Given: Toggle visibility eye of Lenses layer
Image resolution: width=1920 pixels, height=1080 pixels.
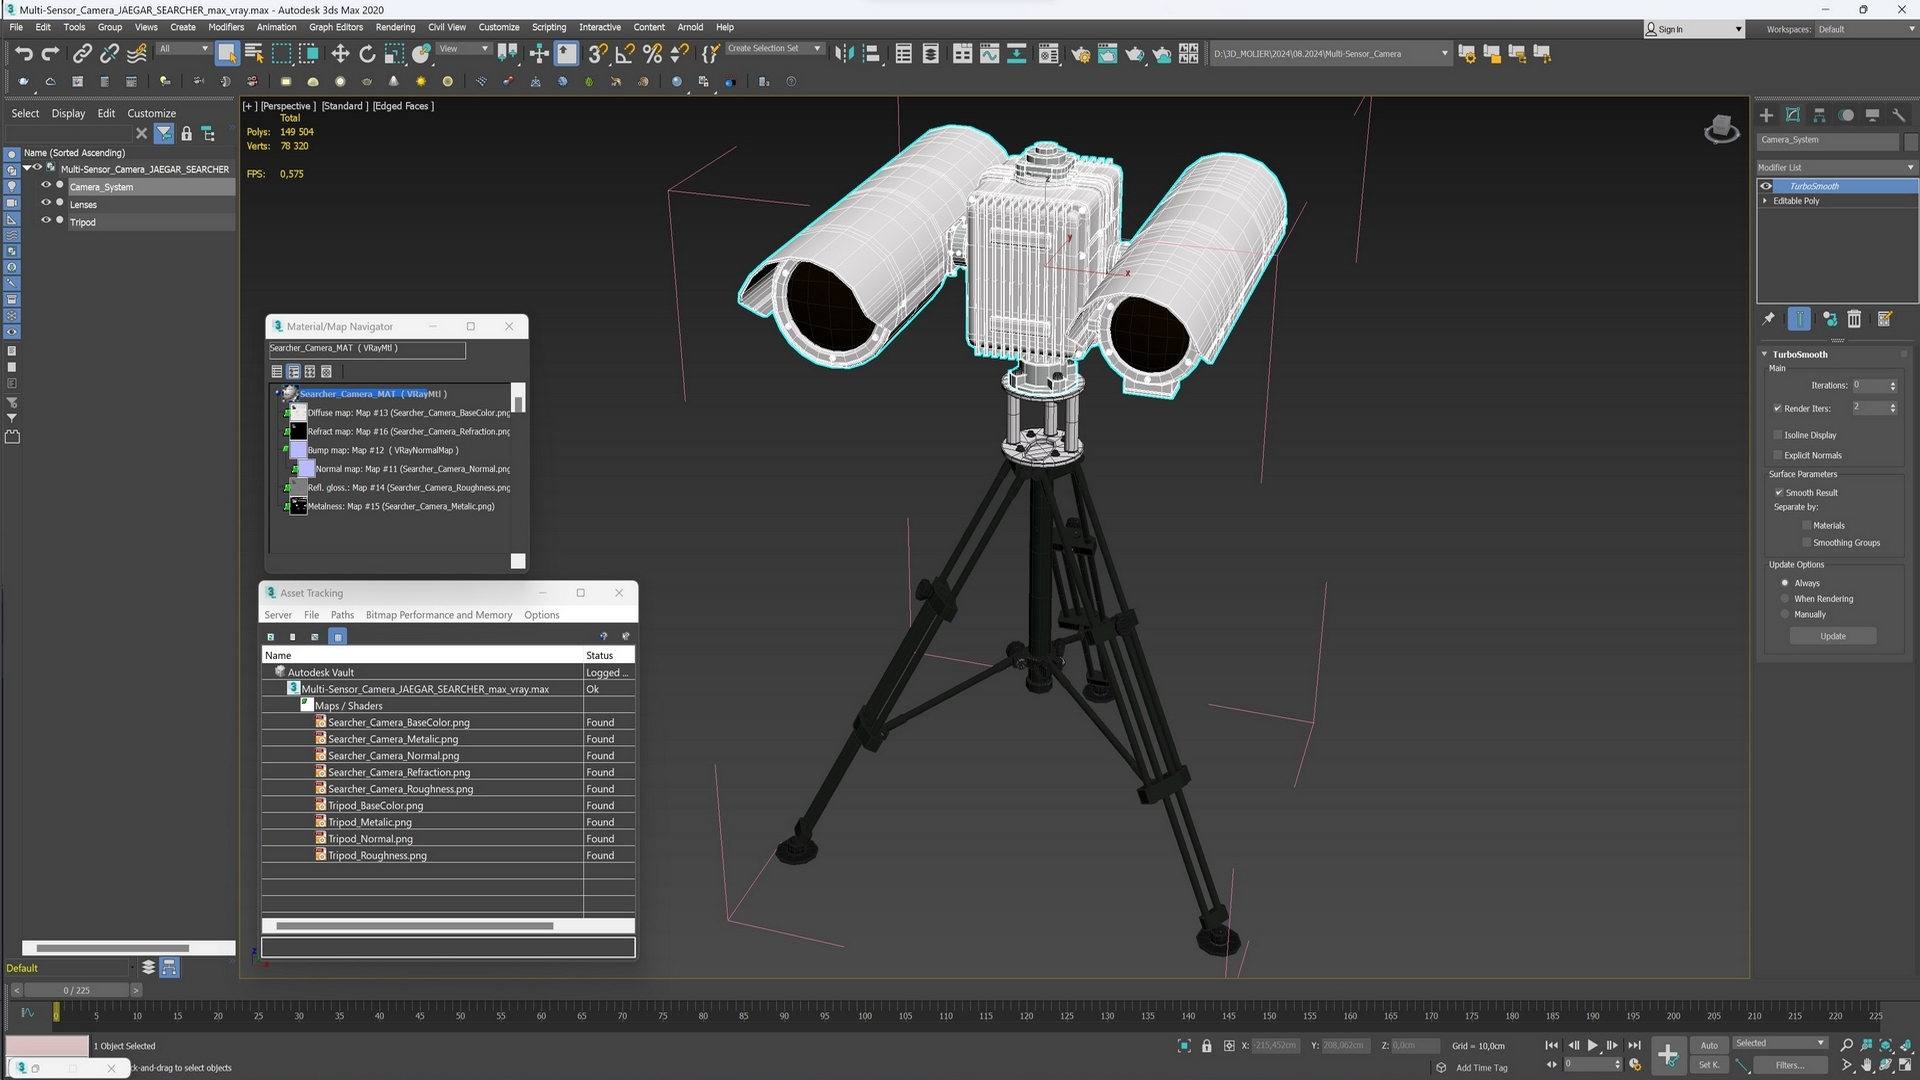Looking at the screenshot, I should [x=45, y=203].
